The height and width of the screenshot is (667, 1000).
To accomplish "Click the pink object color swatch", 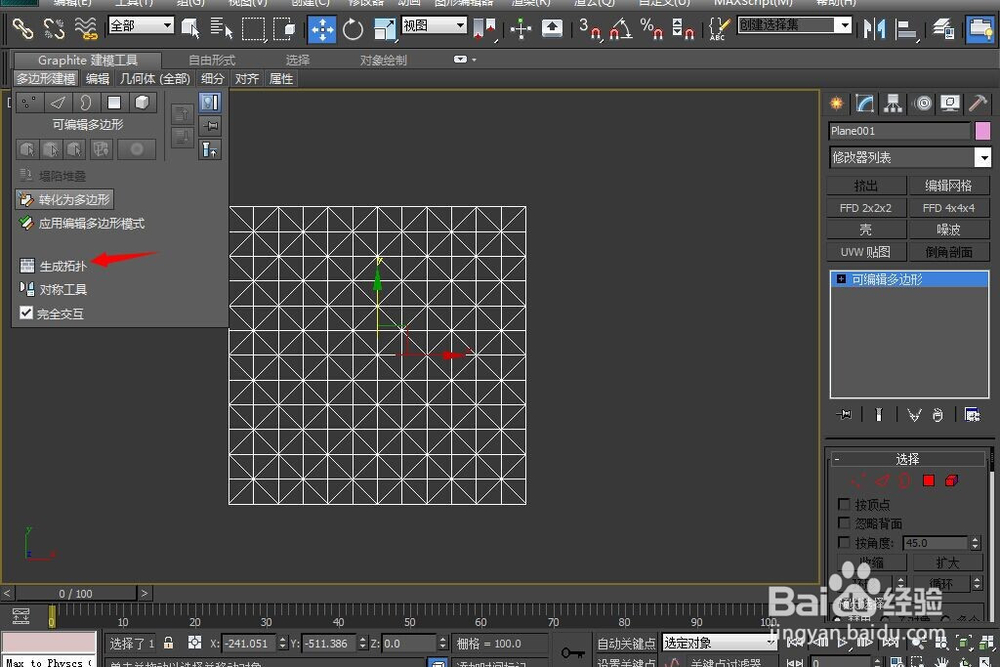I will pyautogui.click(x=983, y=131).
